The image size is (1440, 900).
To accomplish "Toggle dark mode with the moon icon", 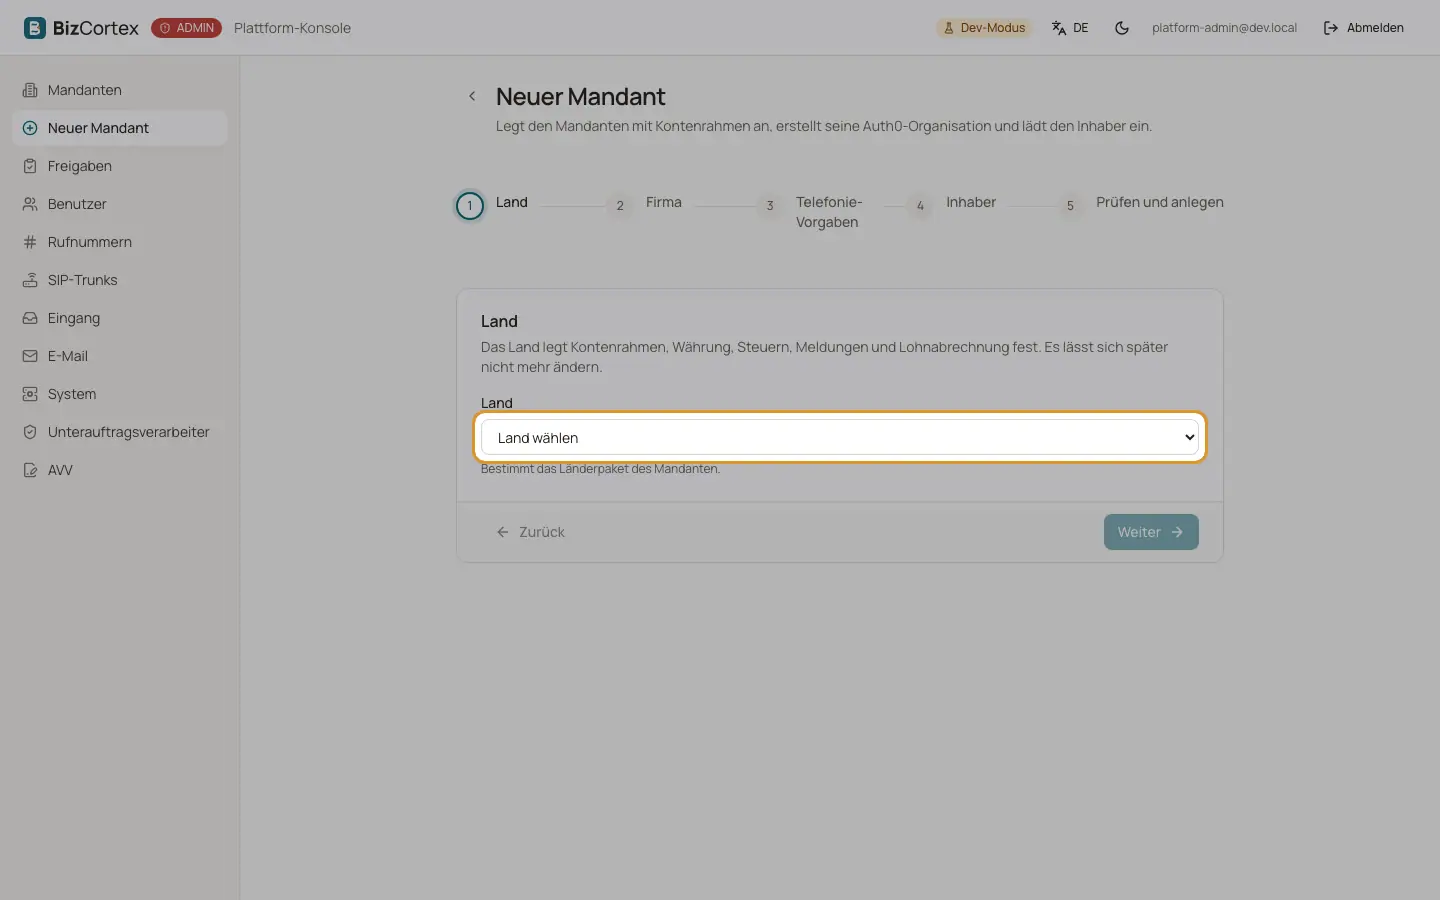I will click(1122, 28).
